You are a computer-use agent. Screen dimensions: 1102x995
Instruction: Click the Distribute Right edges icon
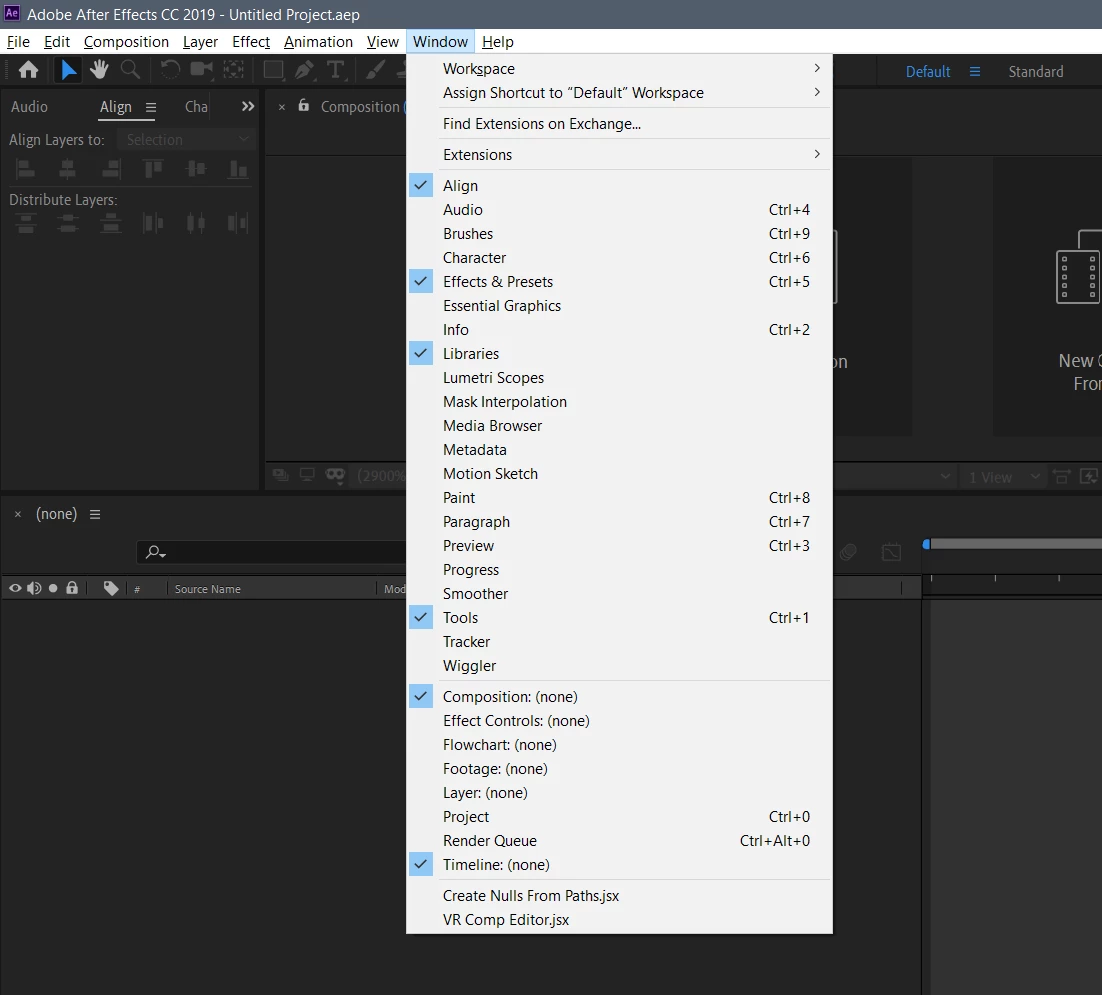(238, 223)
